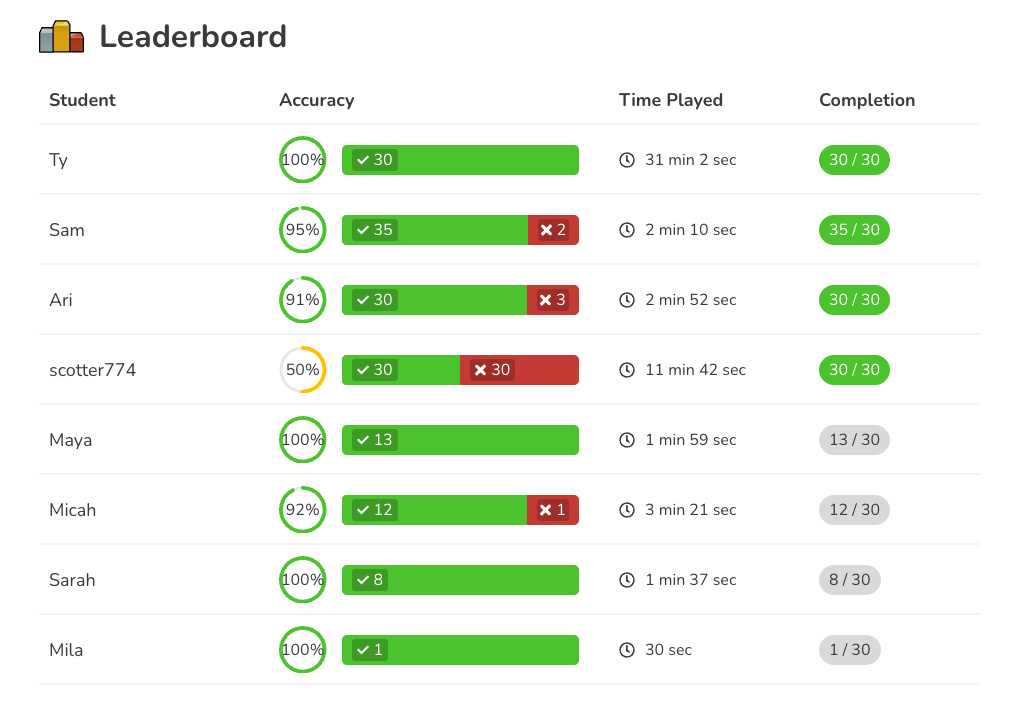Select the checkmark icon in Mila's progress bar
Screen dimensions: 1020x710
click(x=362, y=649)
